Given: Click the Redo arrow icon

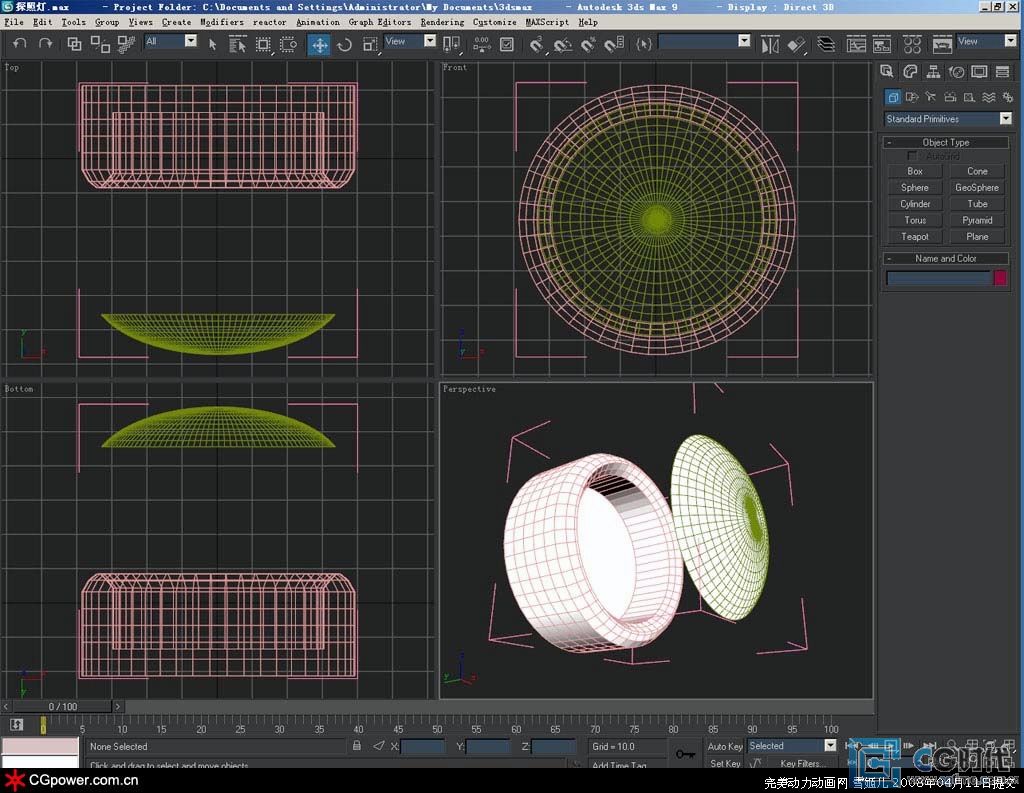Looking at the screenshot, I should point(45,44).
